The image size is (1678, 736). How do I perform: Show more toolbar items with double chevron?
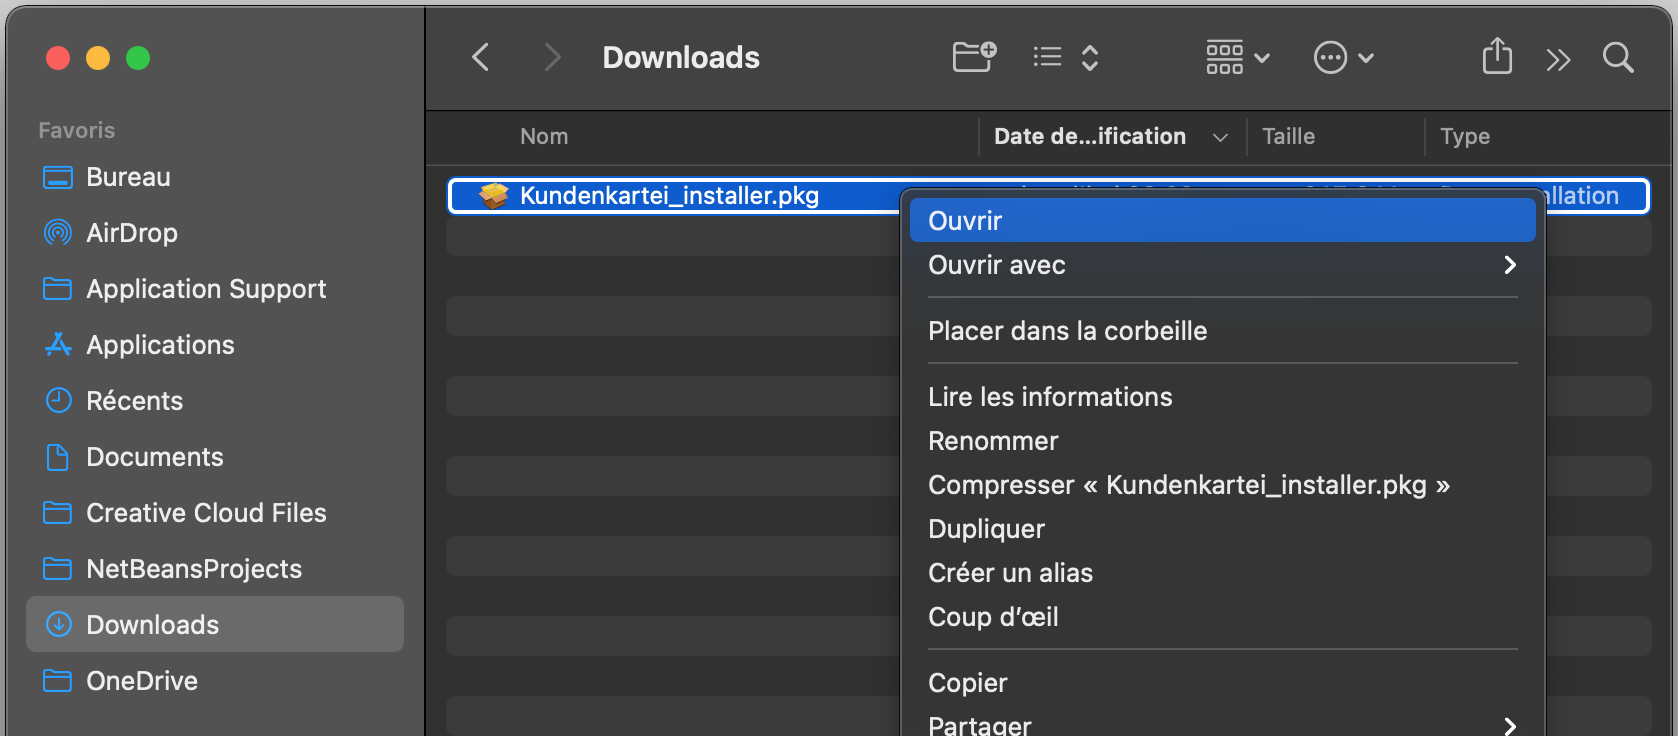tap(1558, 59)
